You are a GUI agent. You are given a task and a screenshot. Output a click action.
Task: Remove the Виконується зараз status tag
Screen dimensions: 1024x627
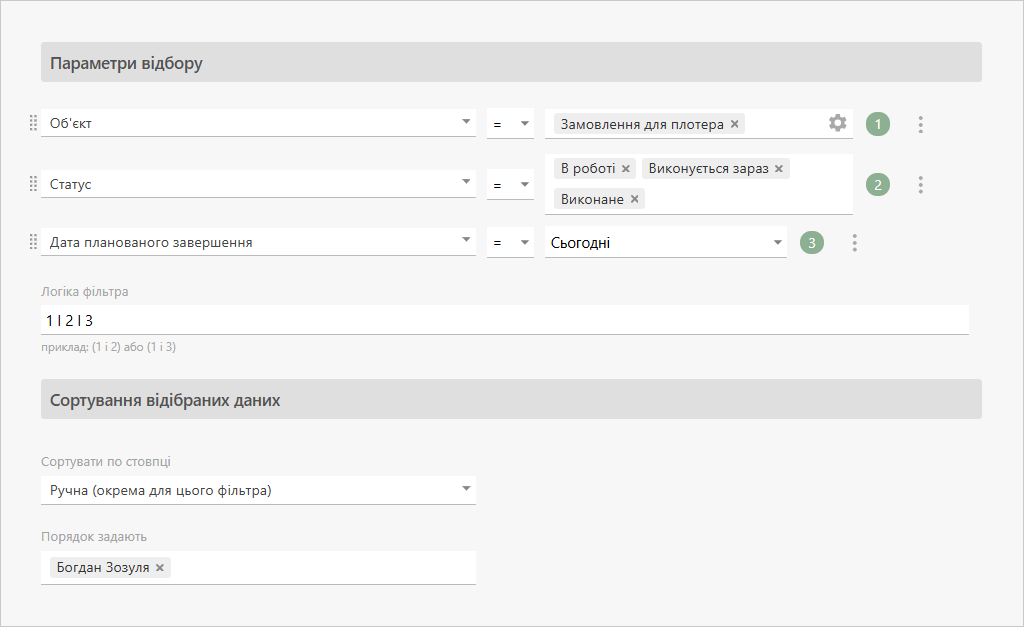tap(778, 169)
